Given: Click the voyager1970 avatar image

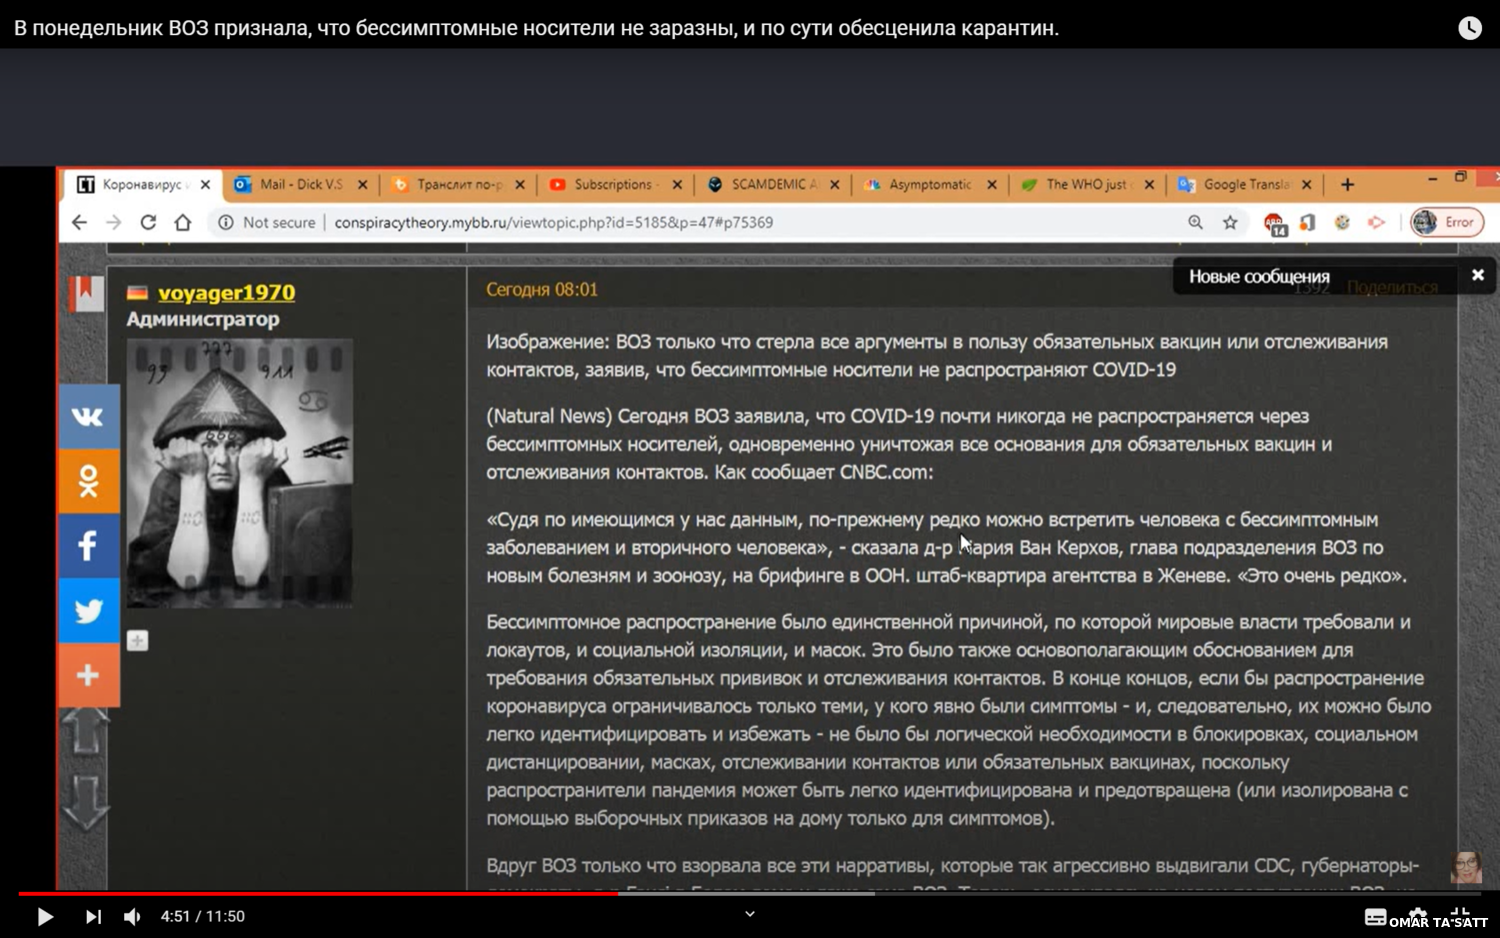Looking at the screenshot, I should 240,473.
